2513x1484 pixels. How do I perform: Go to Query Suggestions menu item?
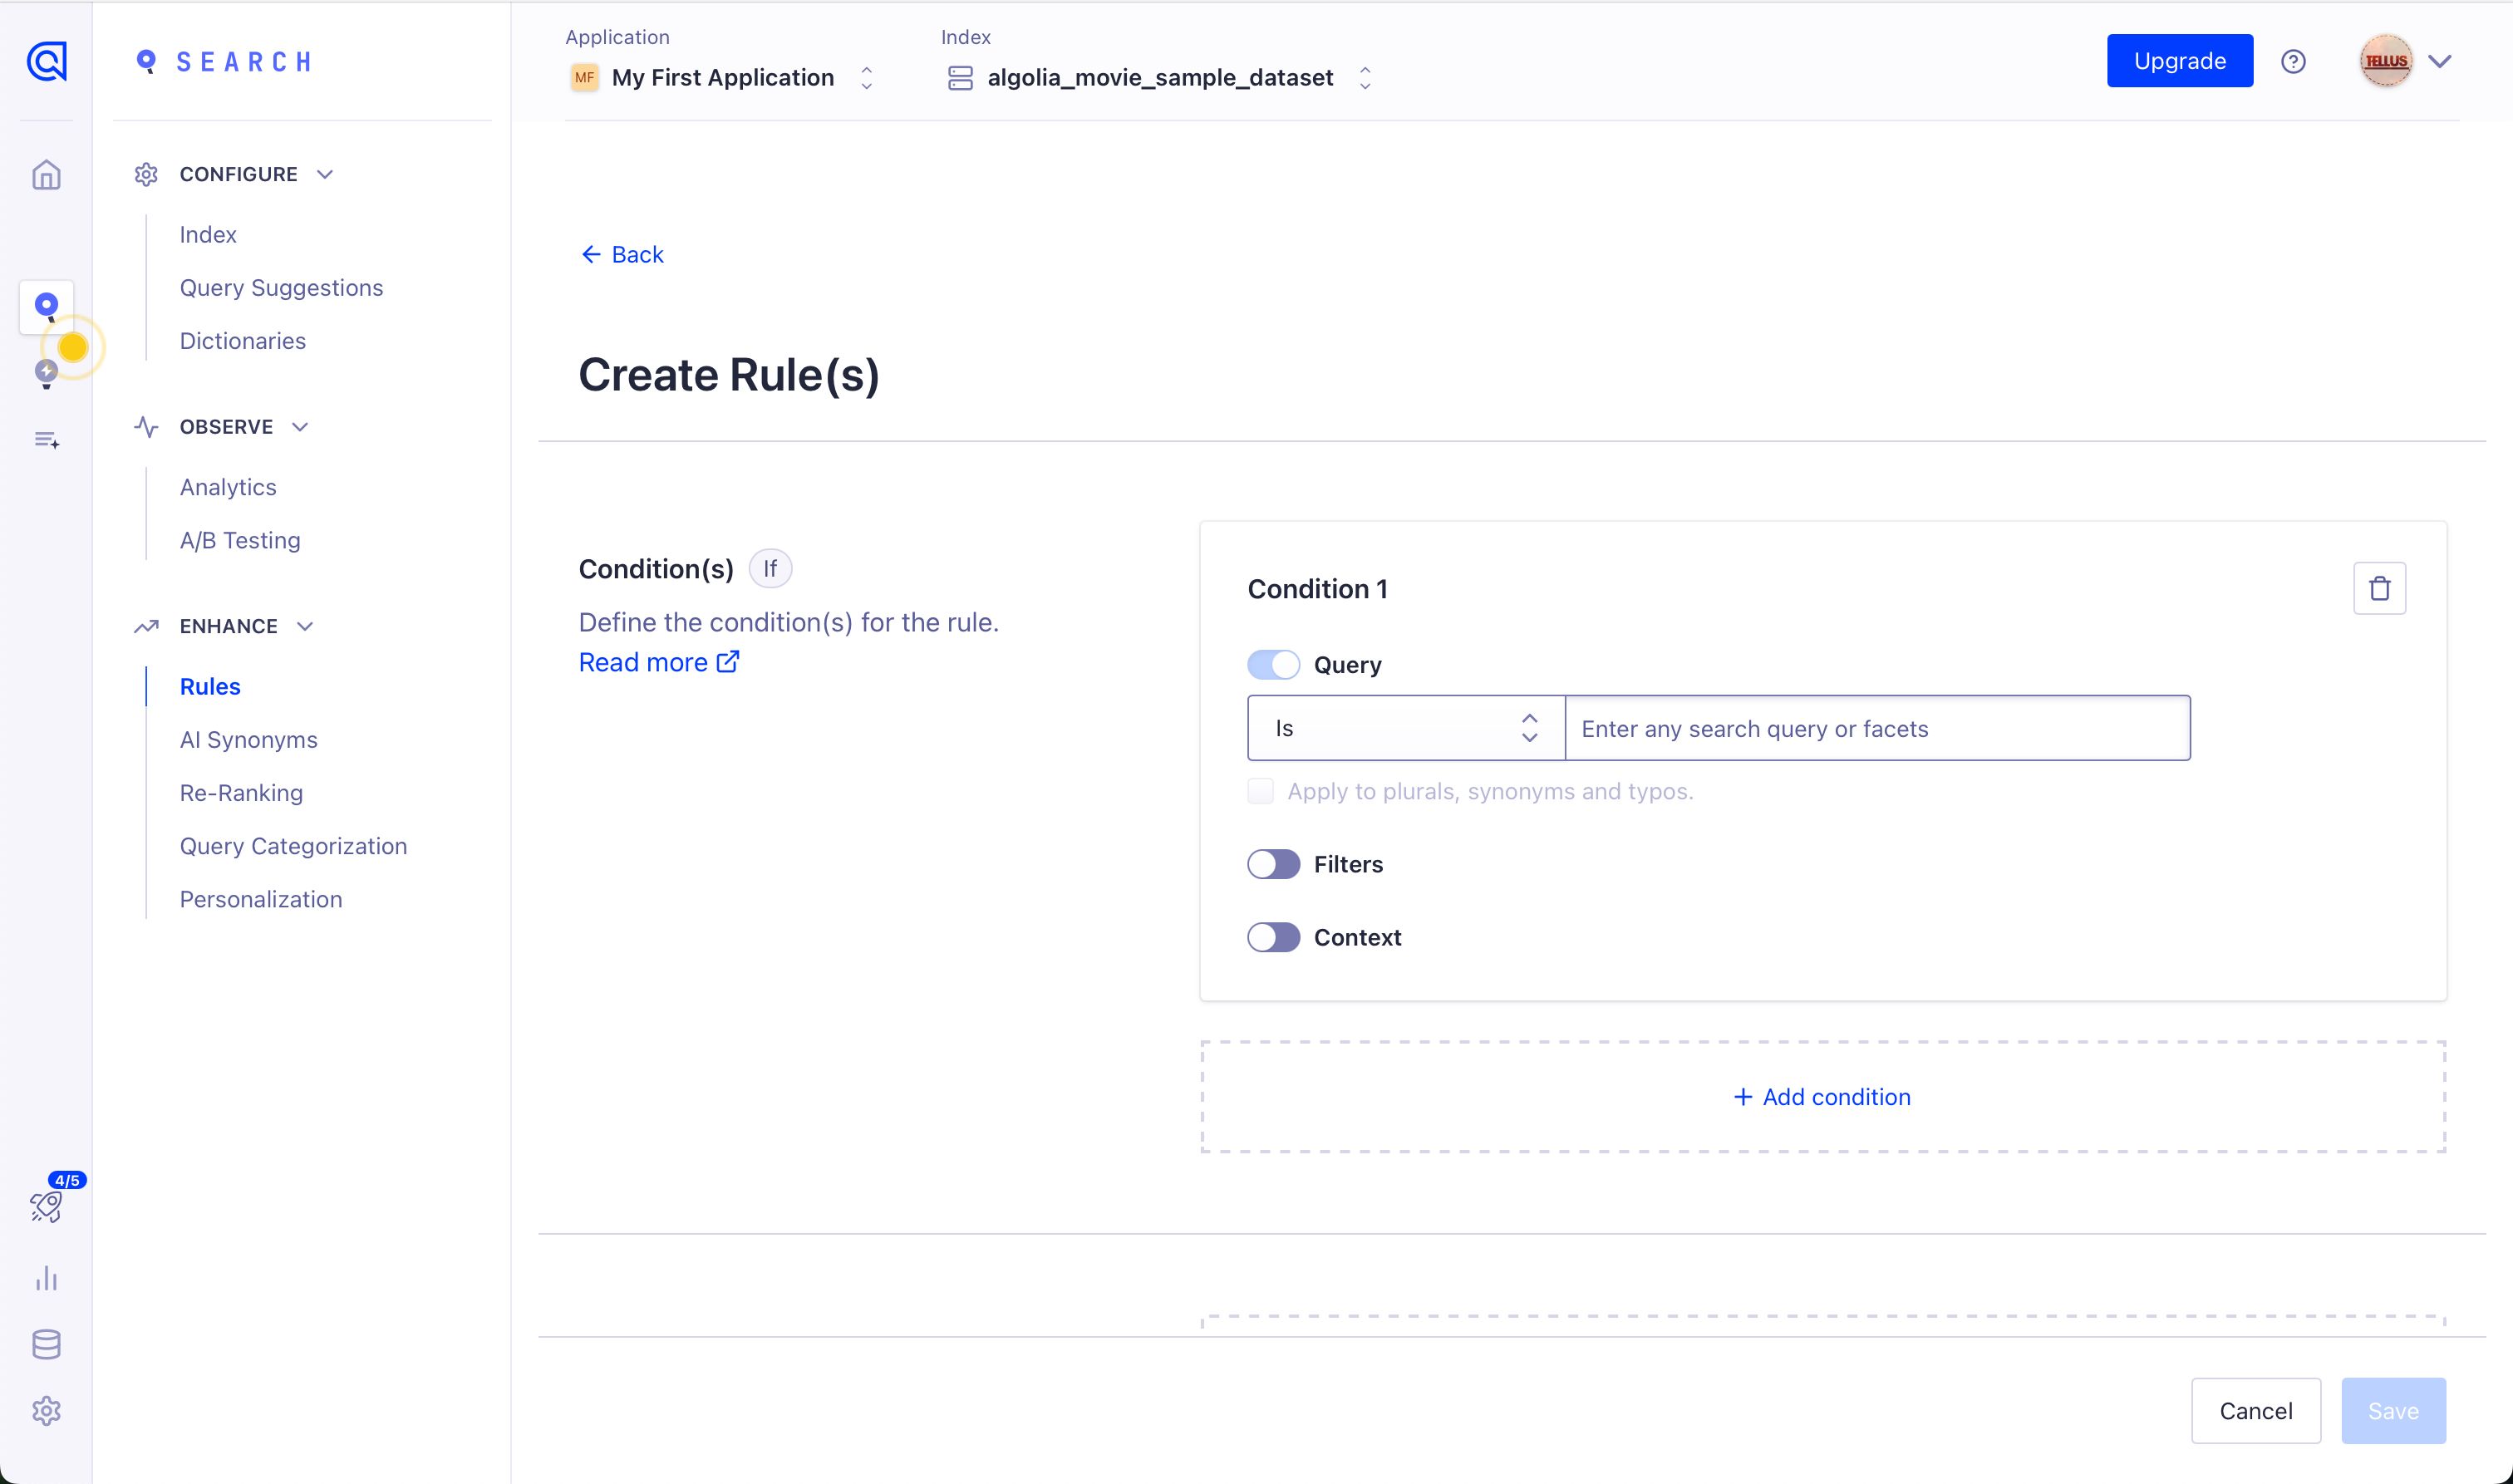pos(281,288)
